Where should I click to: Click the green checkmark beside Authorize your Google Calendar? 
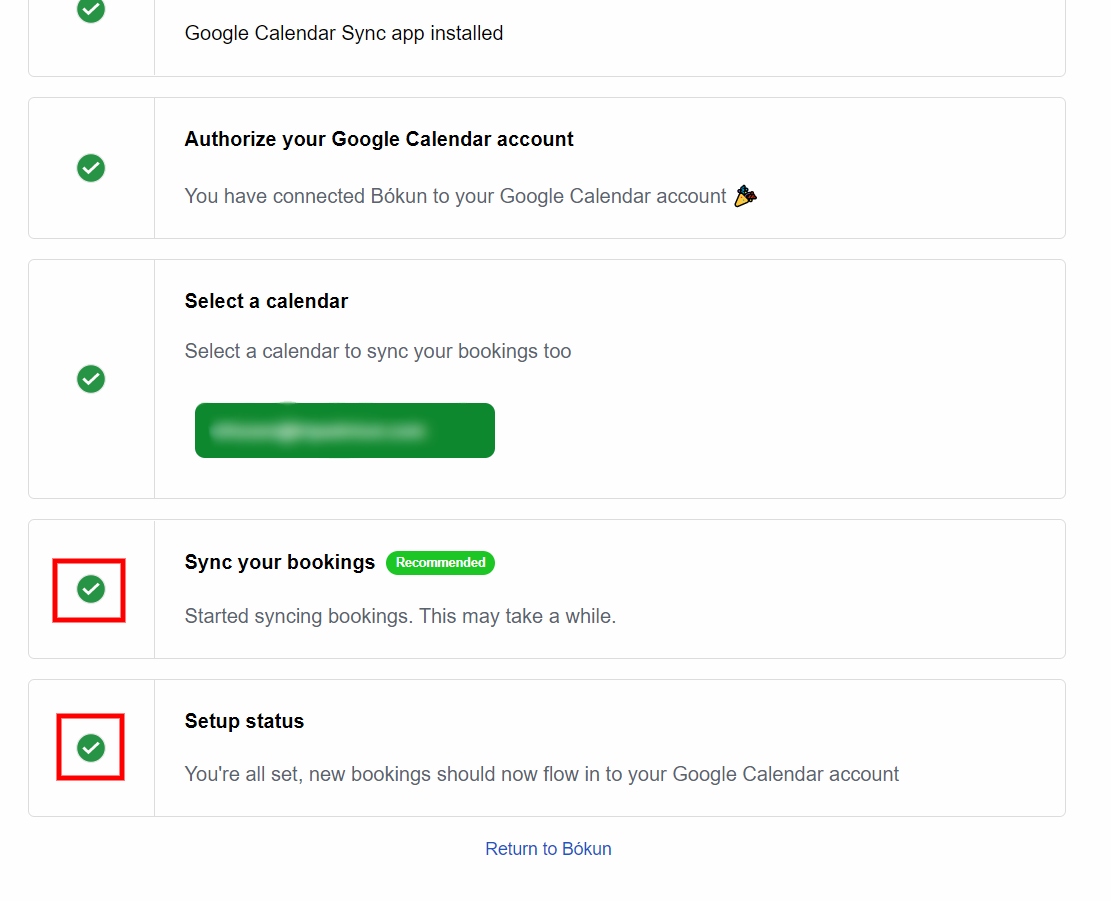[91, 168]
